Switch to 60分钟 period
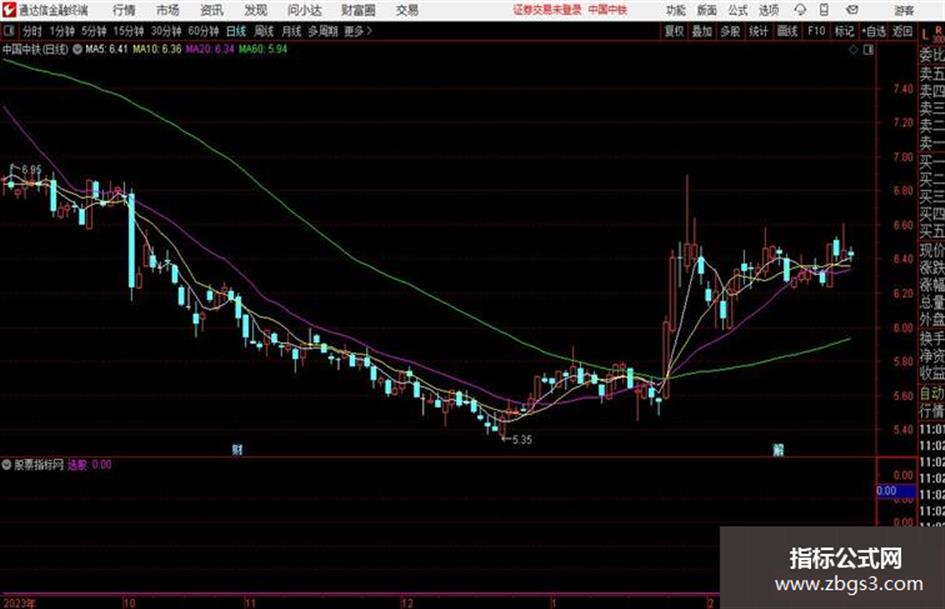 pos(203,31)
